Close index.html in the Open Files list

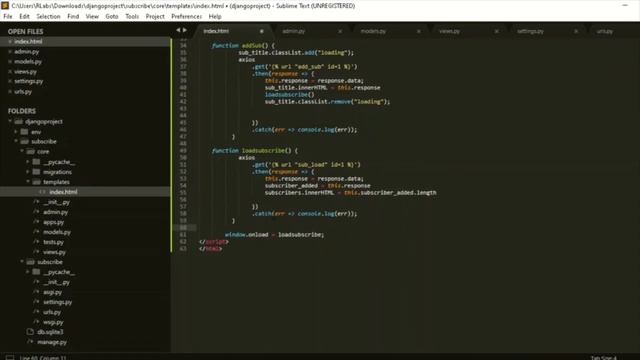click(x=10, y=42)
